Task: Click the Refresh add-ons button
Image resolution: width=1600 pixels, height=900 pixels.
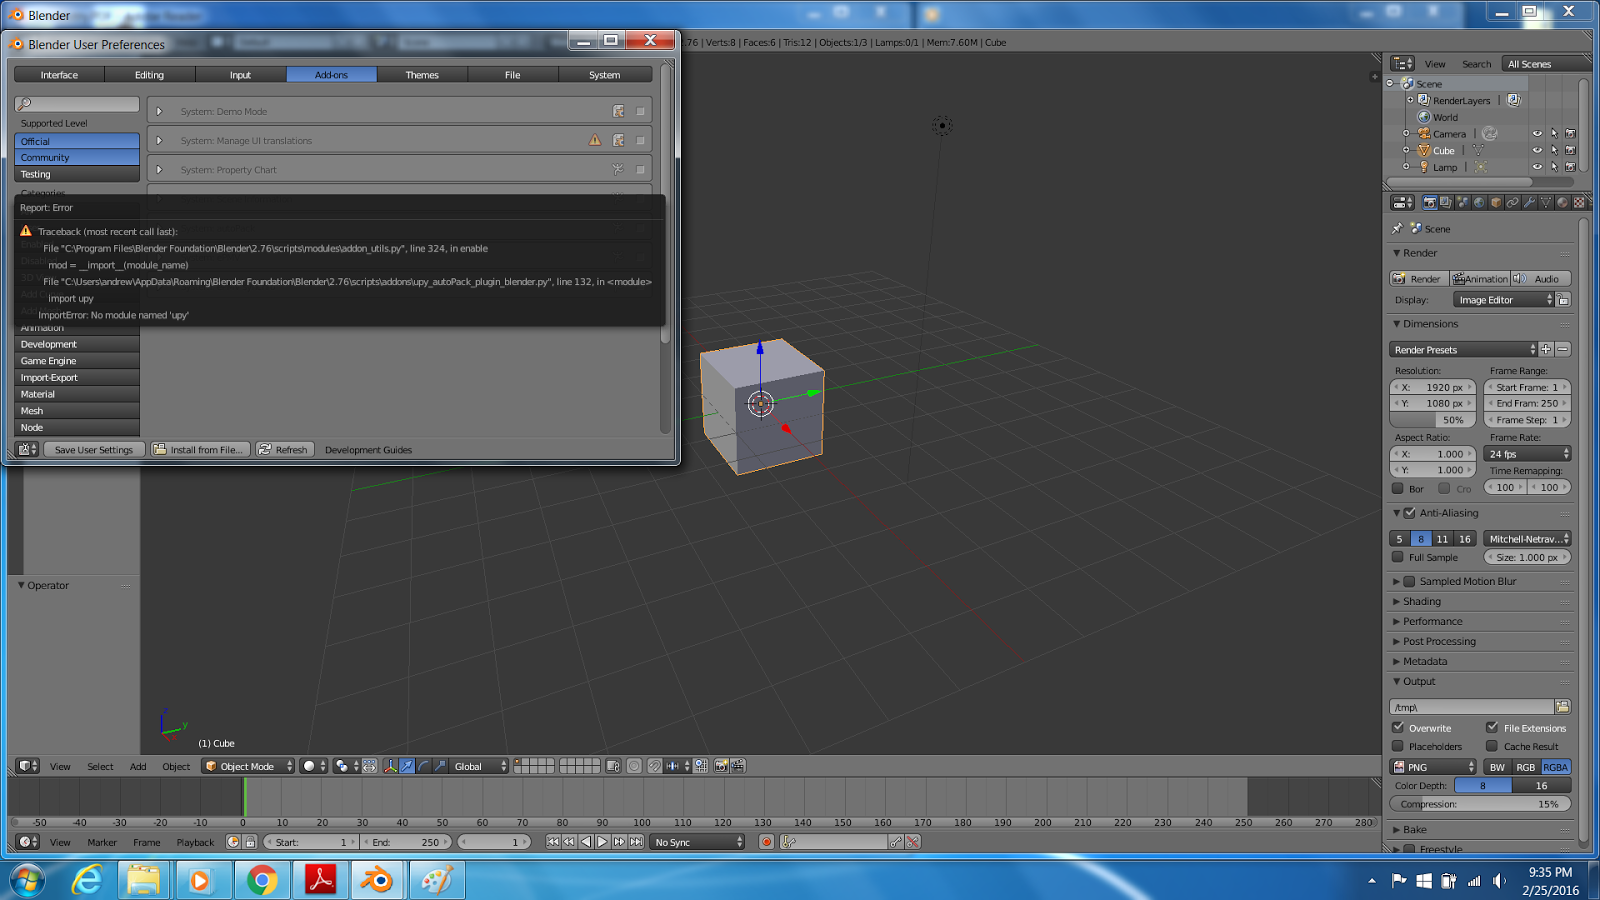Action: (284, 450)
